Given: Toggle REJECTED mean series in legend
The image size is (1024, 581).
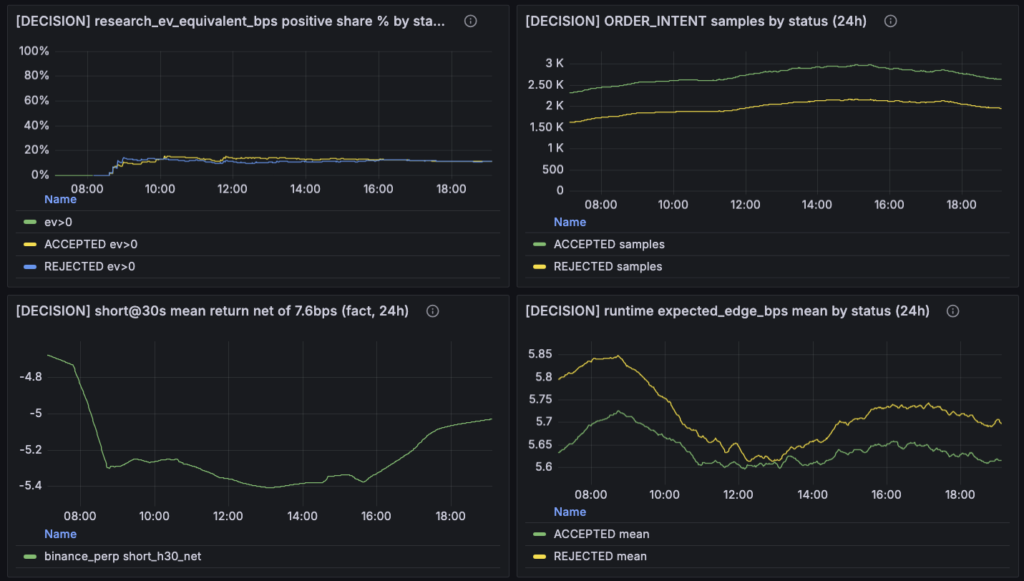Looking at the screenshot, I should click(x=600, y=556).
